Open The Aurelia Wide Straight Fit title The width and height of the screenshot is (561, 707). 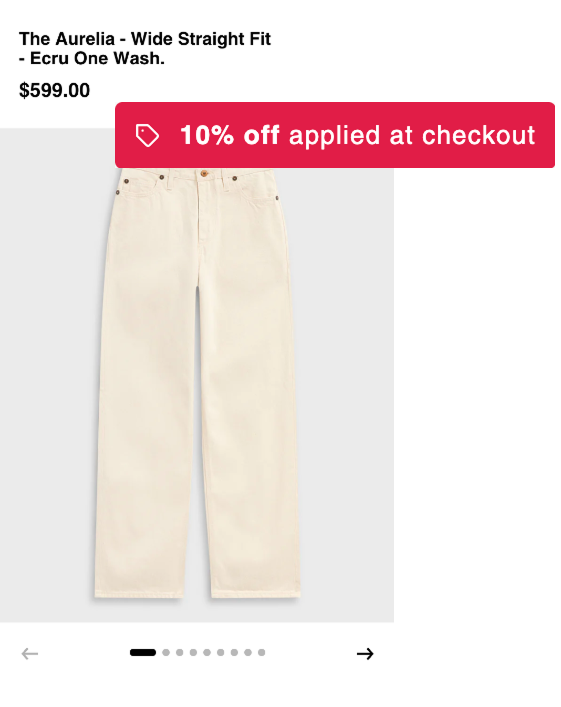pyautogui.click(x=145, y=48)
